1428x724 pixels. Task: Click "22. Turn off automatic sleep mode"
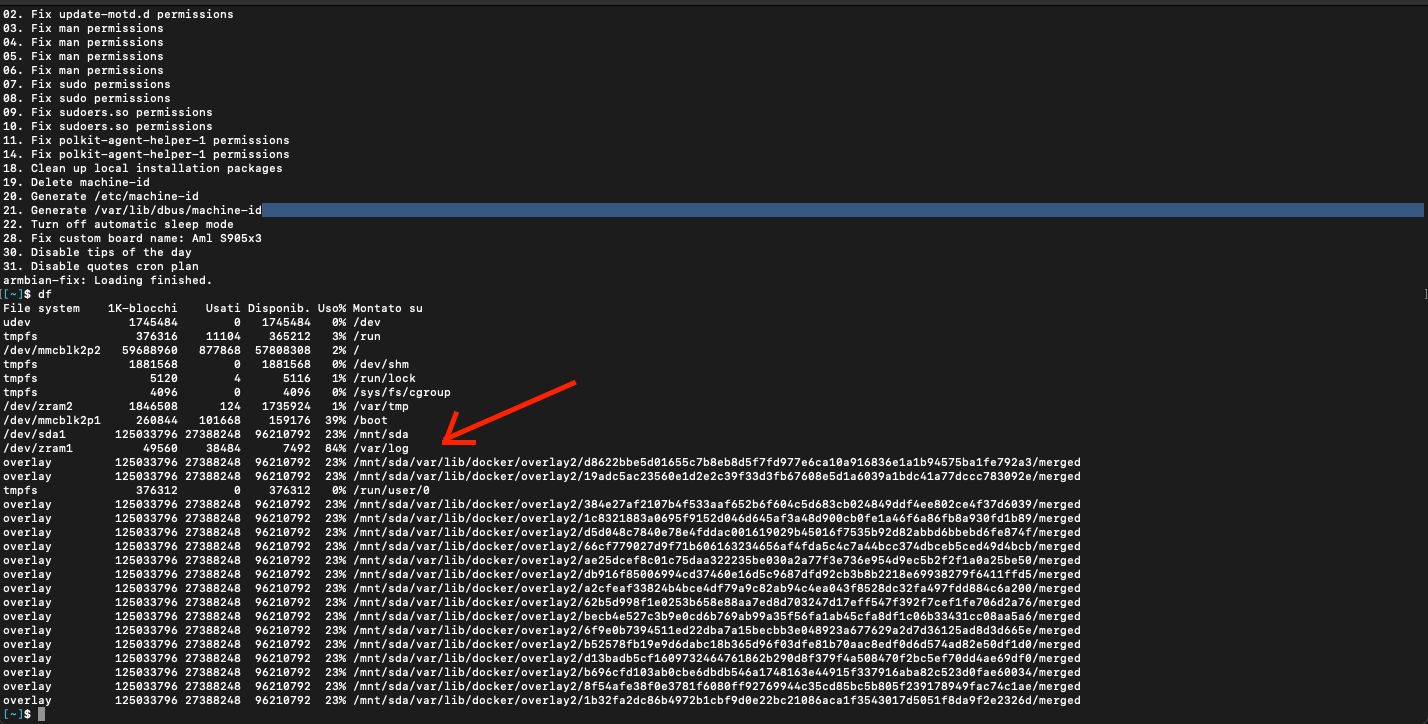point(118,224)
